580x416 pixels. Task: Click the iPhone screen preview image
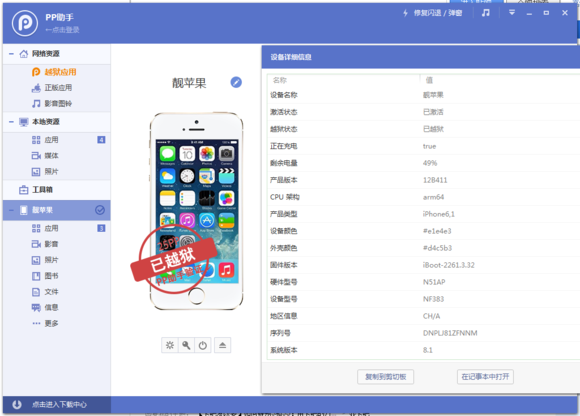(x=196, y=211)
